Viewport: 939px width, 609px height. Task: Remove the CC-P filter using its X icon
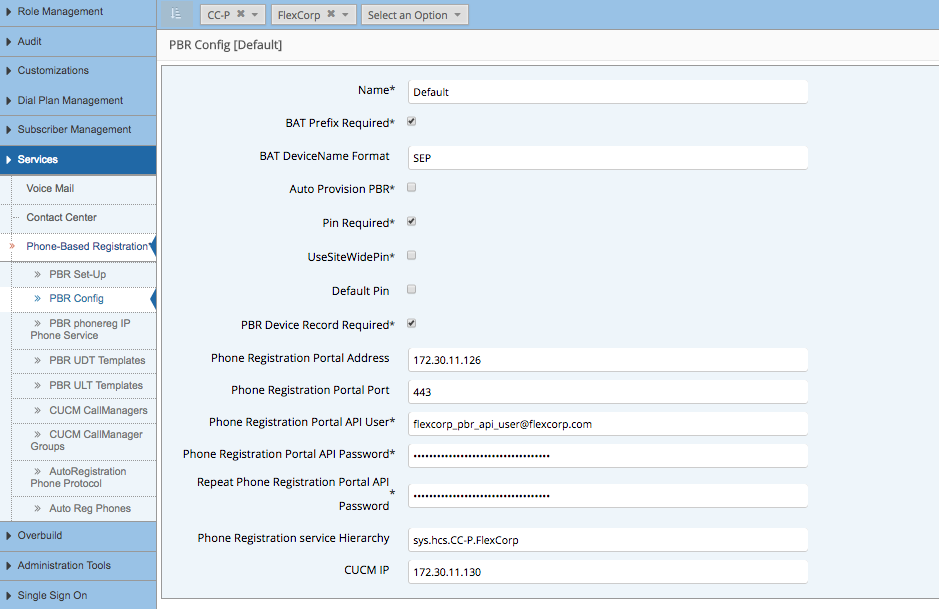pos(243,14)
